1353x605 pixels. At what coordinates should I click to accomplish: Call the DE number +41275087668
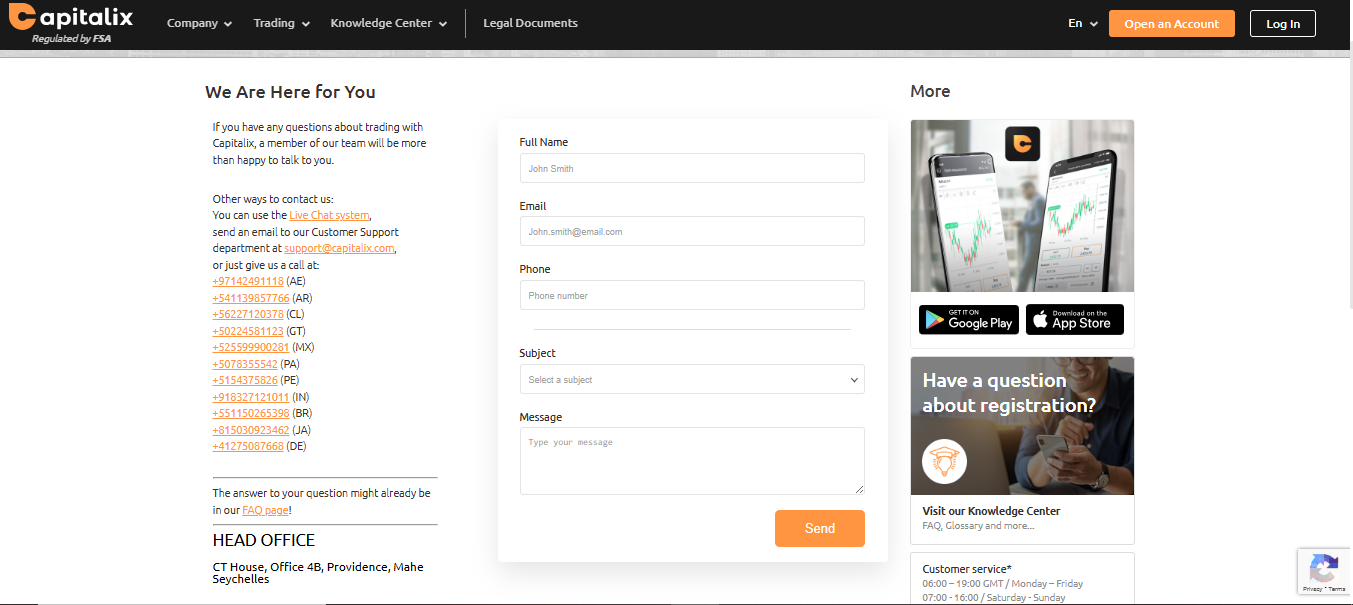(x=248, y=446)
